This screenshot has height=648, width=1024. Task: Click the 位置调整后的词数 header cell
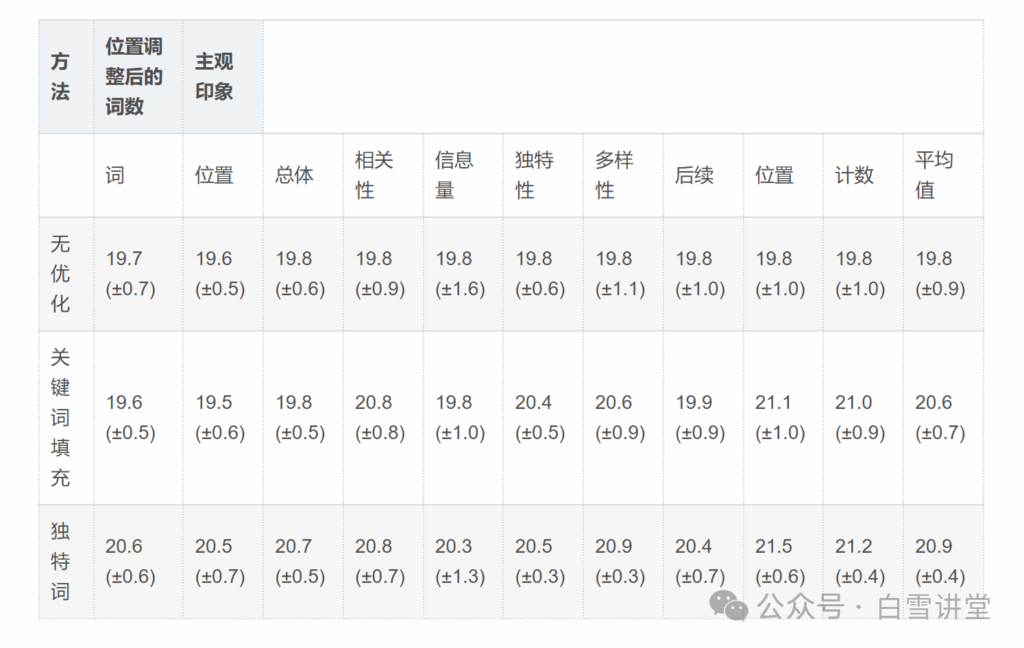pos(134,77)
